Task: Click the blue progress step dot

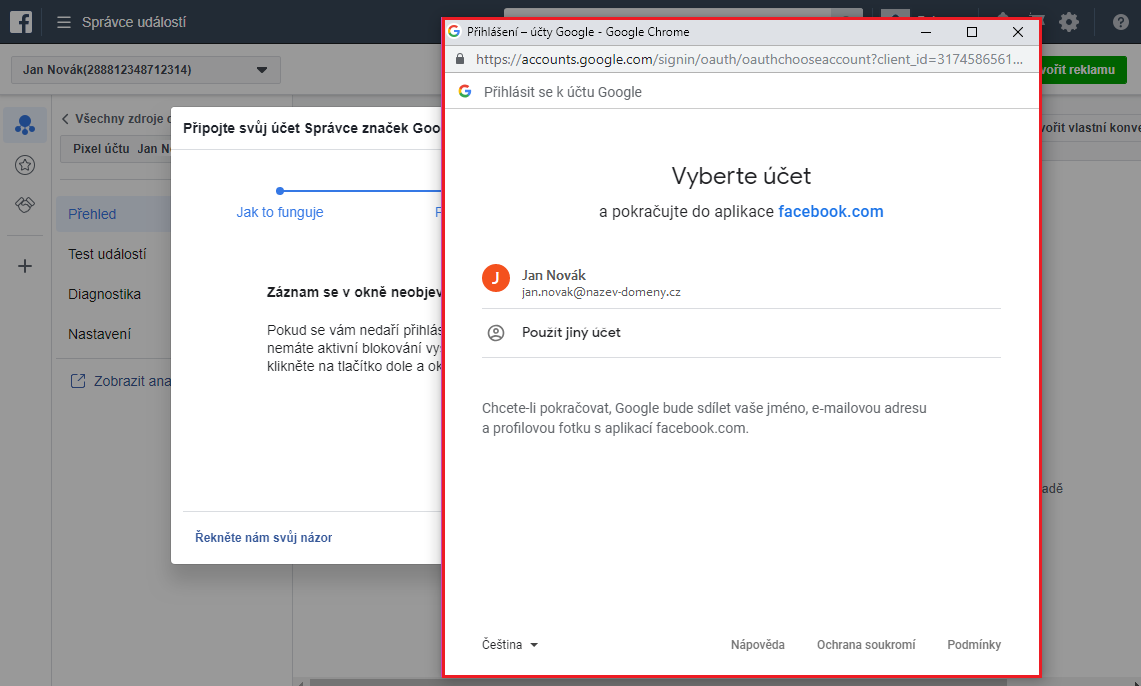Action: pyautogui.click(x=280, y=191)
